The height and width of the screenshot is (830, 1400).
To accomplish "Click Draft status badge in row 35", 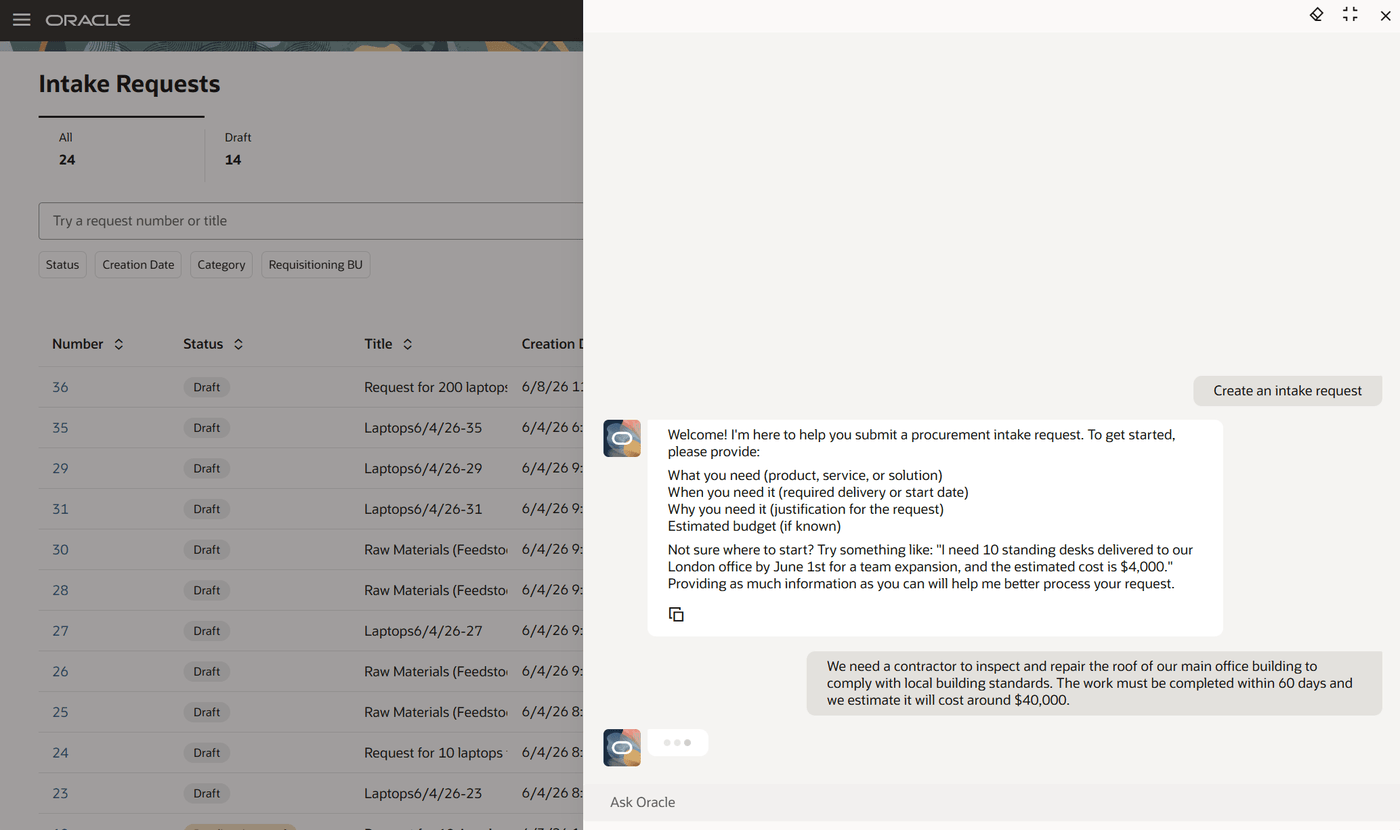I will click(207, 428).
